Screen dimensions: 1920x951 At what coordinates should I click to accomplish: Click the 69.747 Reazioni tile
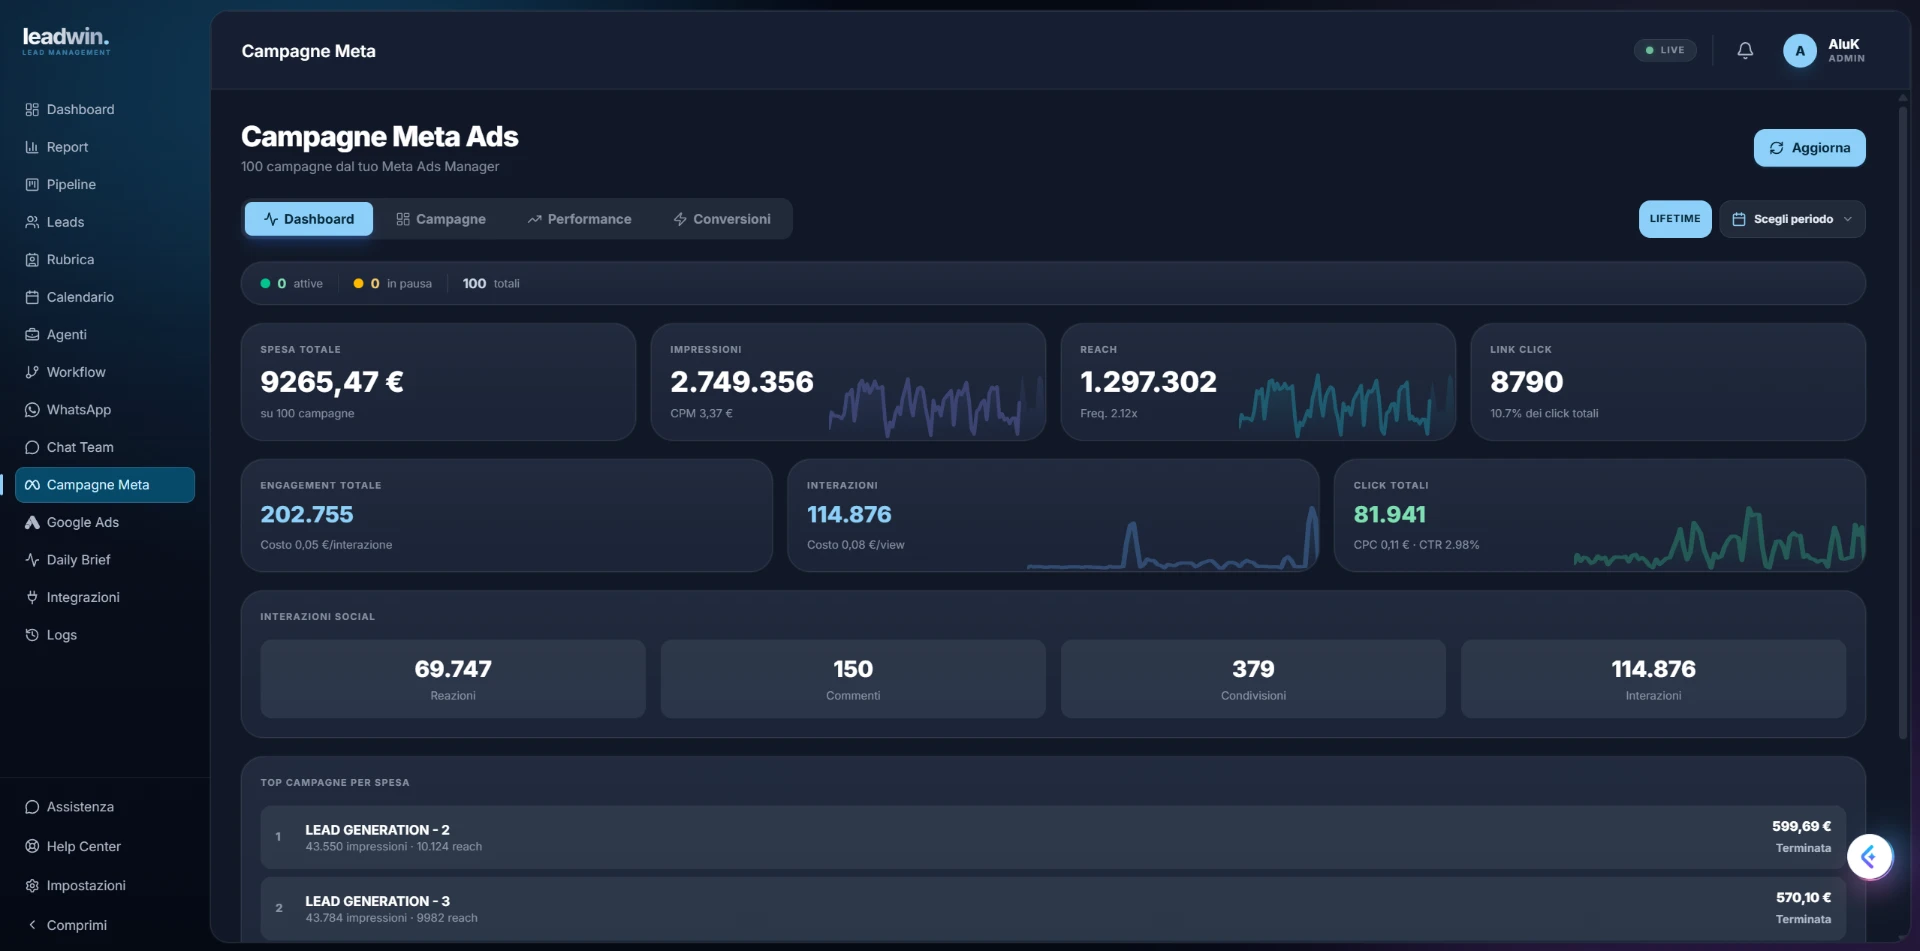coord(453,679)
